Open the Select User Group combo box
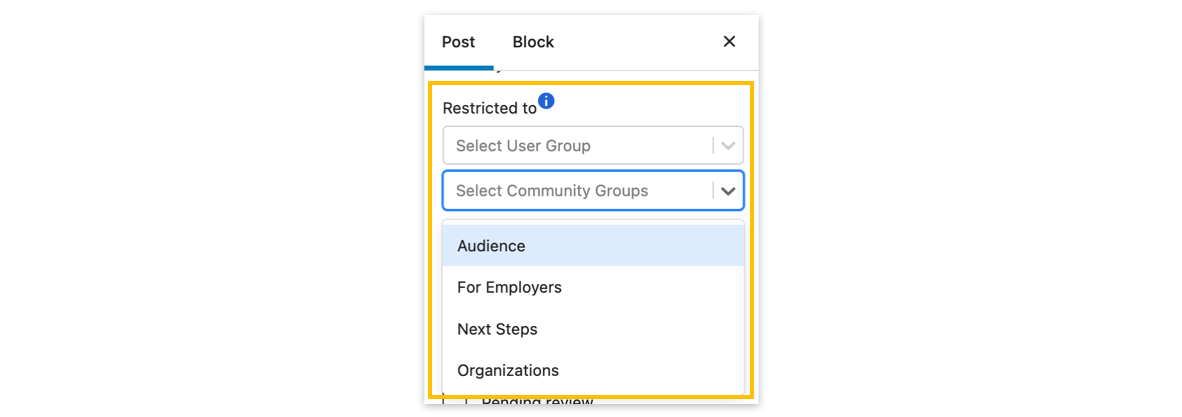1182x417 pixels. coord(580,146)
